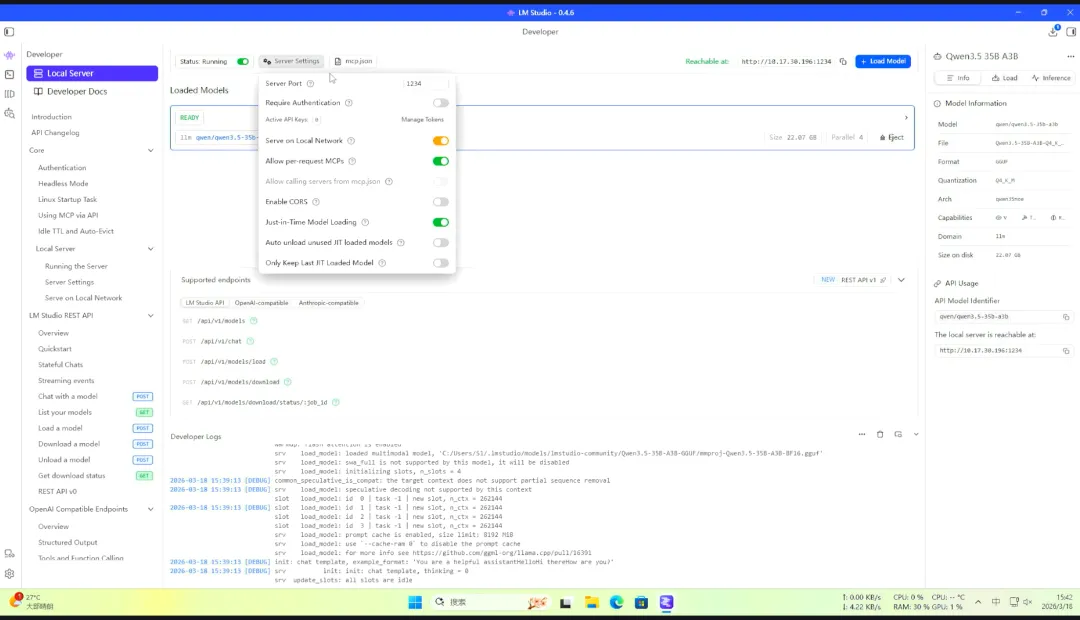Open File Explorer from the taskbar

(592, 603)
